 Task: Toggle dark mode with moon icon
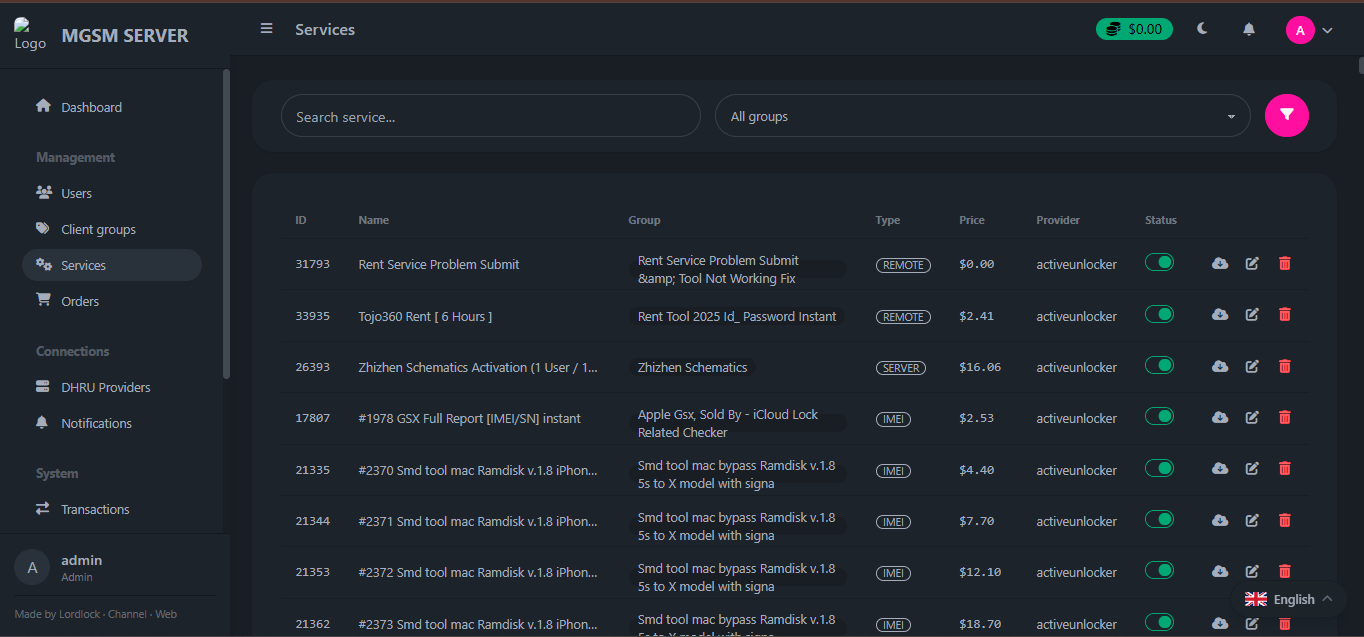[1202, 29]
